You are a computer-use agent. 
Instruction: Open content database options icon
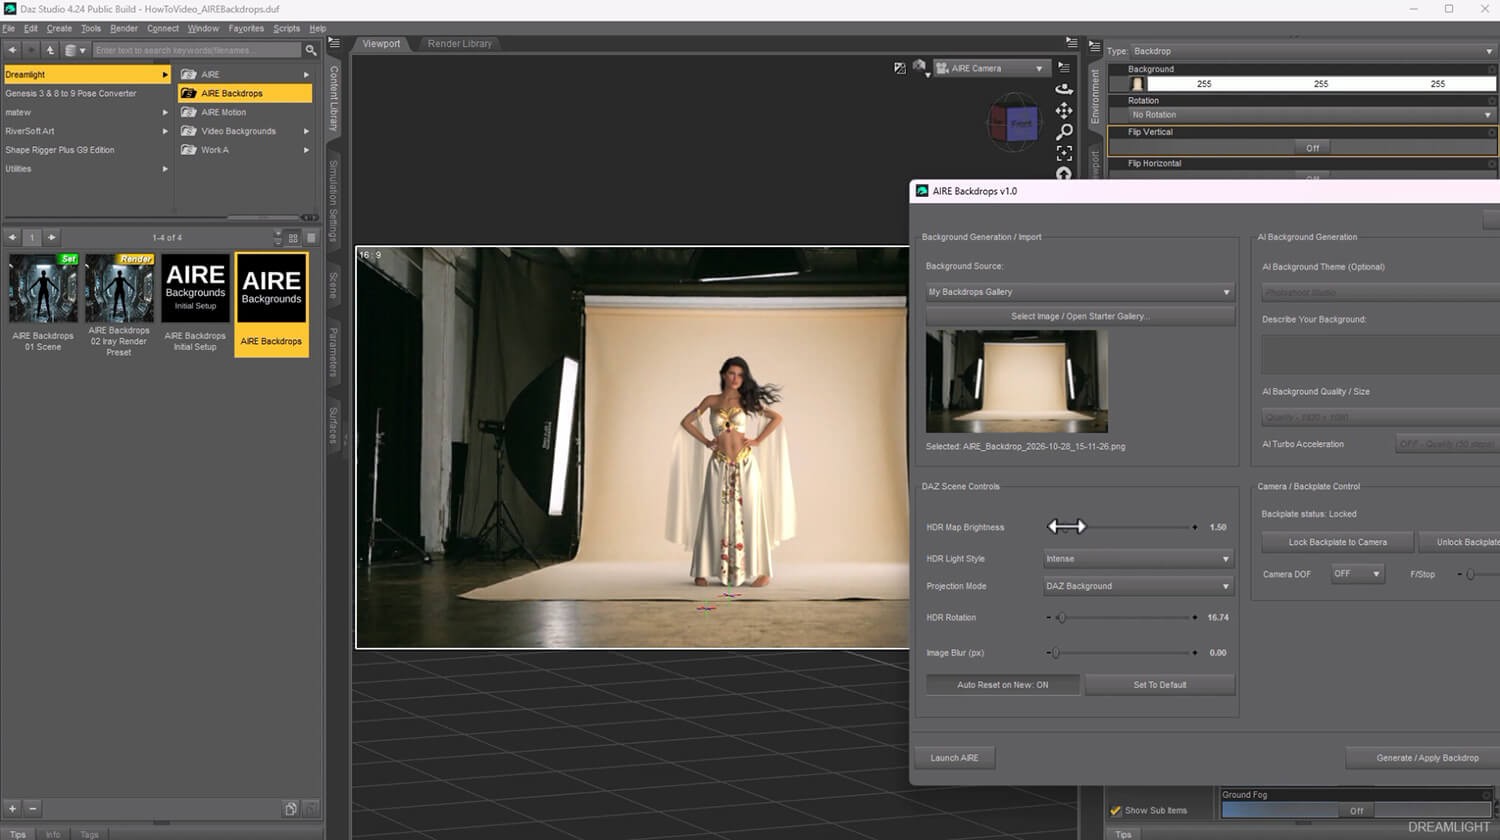click(x=74, y=50)
